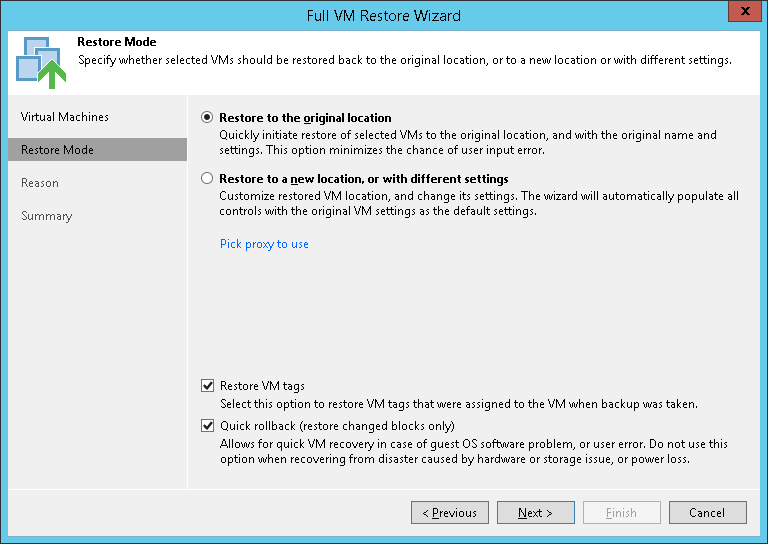Image resolution: width=768 pixels, height=544 pixels.
Task: Click the Previous button
Action: 450,513
